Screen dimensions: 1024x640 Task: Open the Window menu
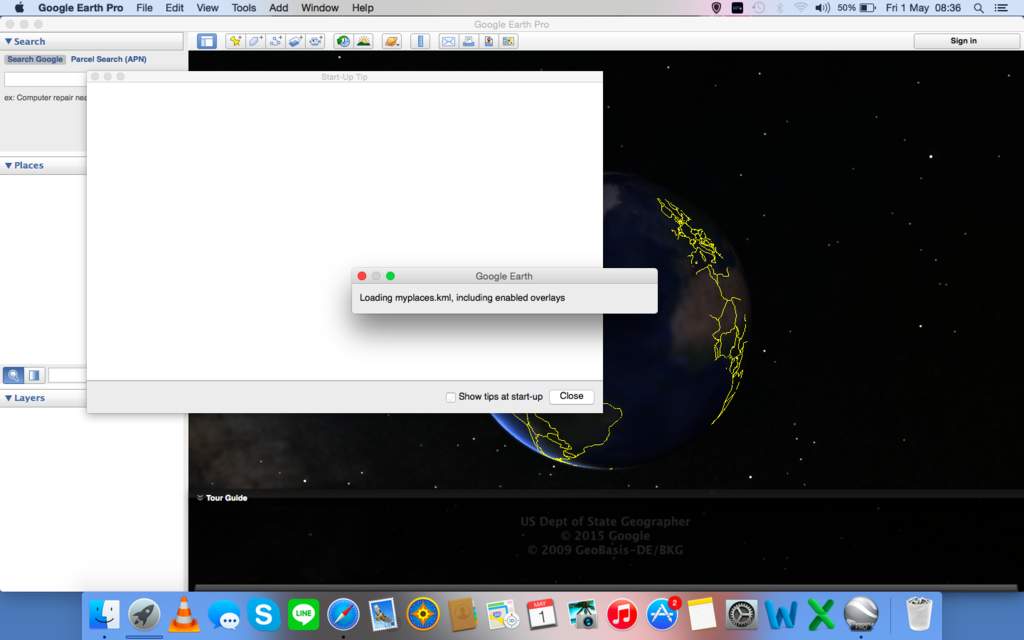point(319,8)
